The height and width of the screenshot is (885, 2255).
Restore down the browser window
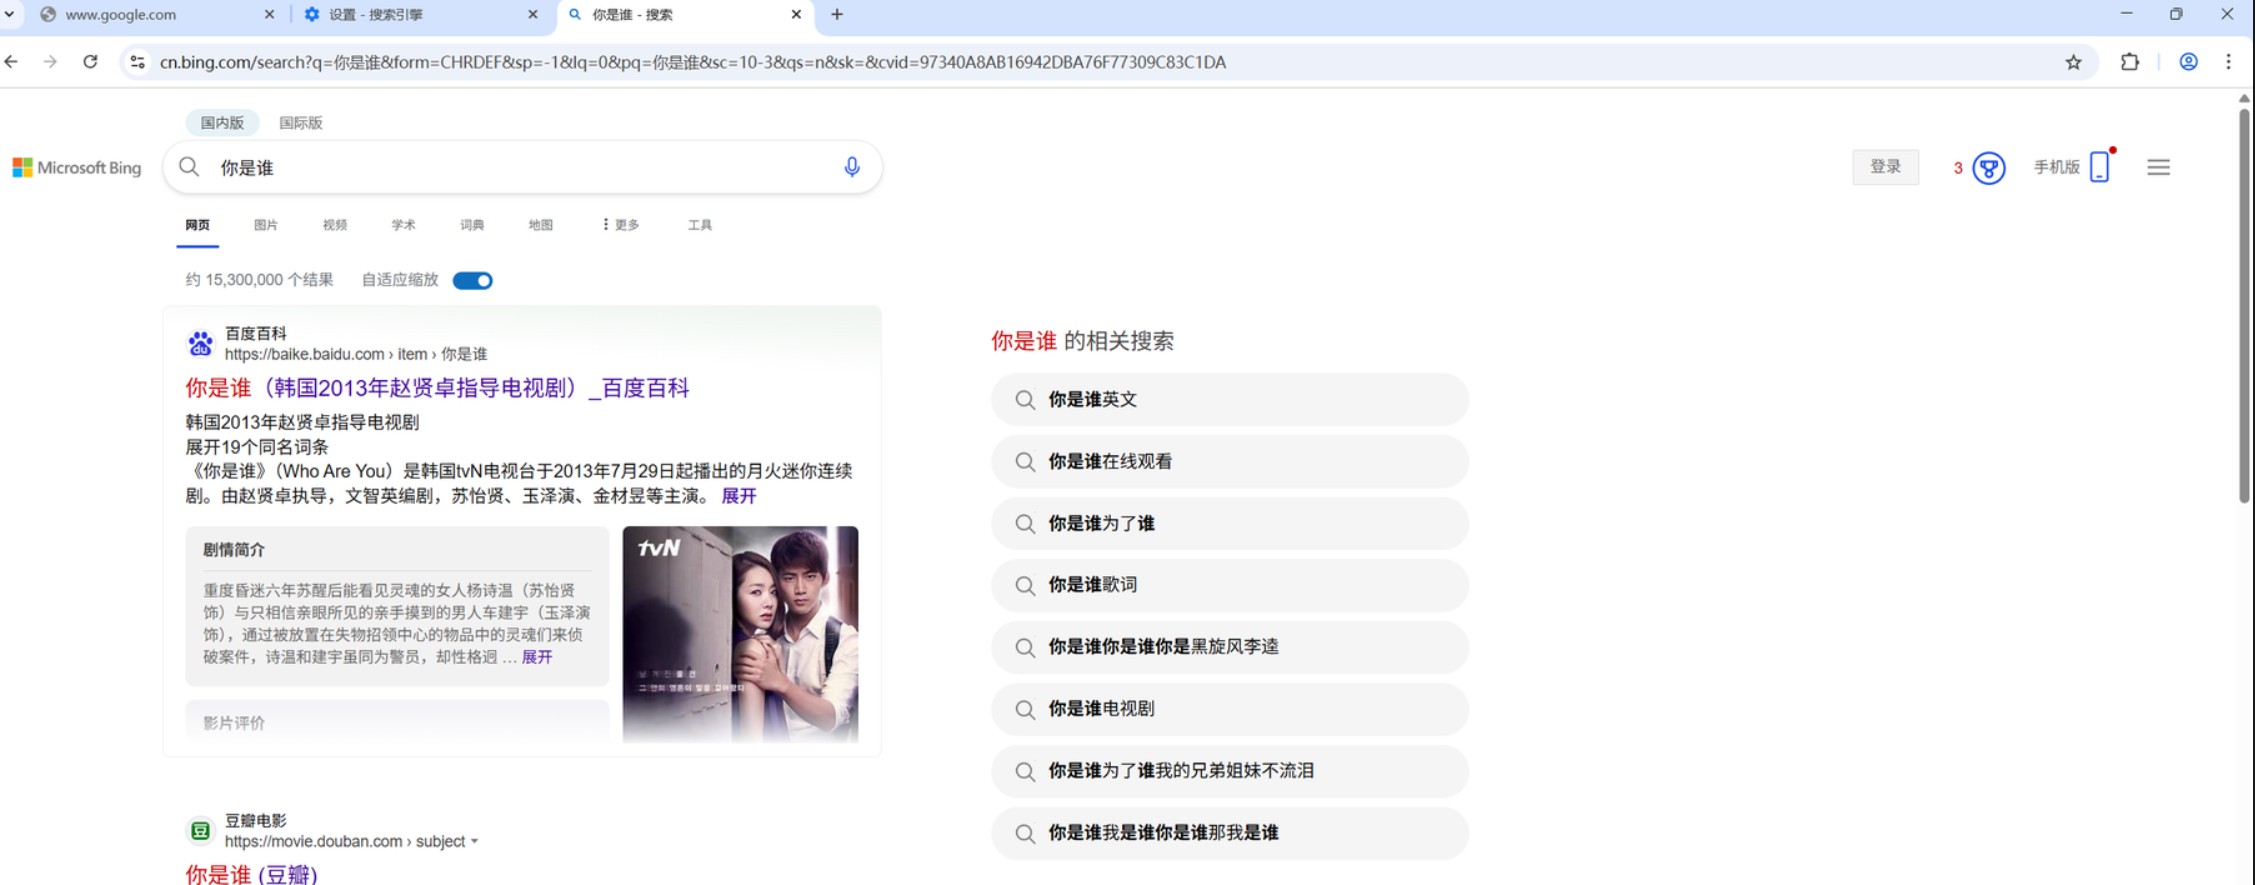point(2176,14)
